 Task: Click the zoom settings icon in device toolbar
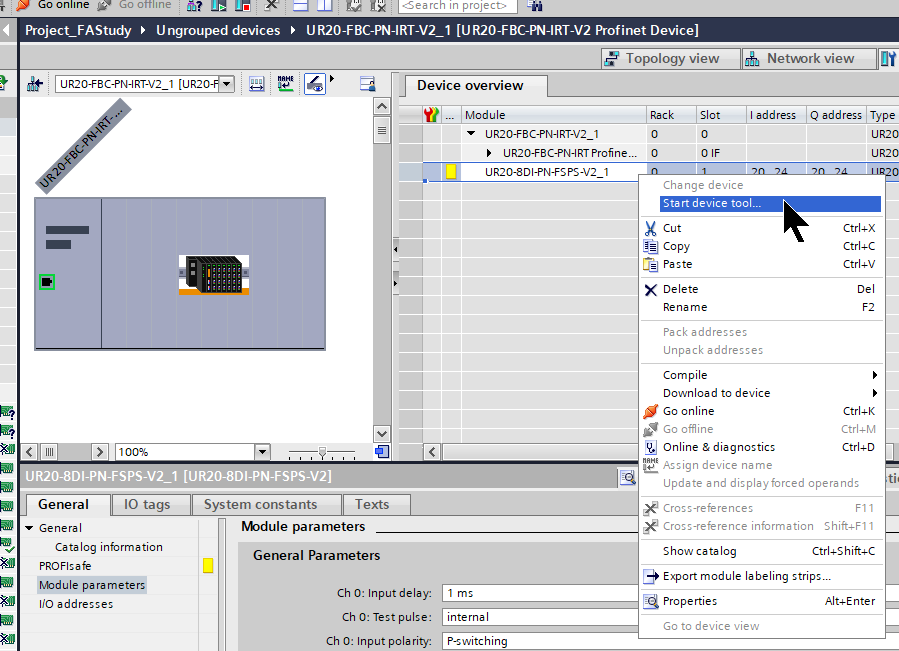click(x=367, y=84)
